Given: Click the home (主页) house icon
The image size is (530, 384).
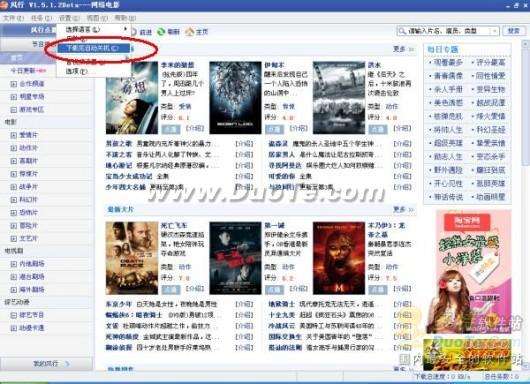Looking at the screenshot, I should pos(190,31).
